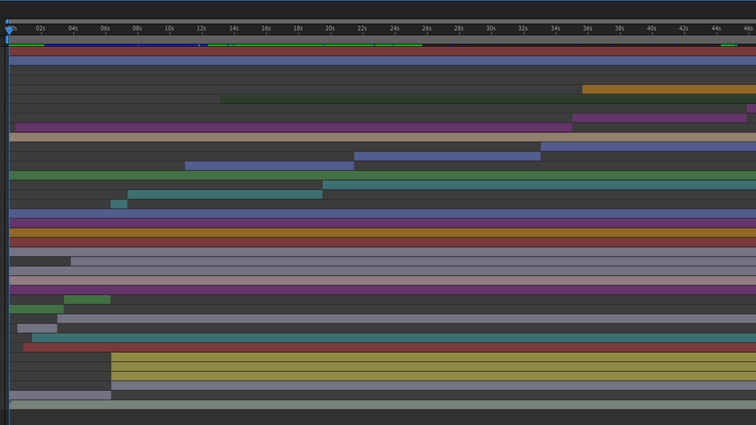Image resolution: width=756 pixels, height=425 pixels.
Task: Select the tiny teal layer bar near 06s
Action: tap(119, 204)
